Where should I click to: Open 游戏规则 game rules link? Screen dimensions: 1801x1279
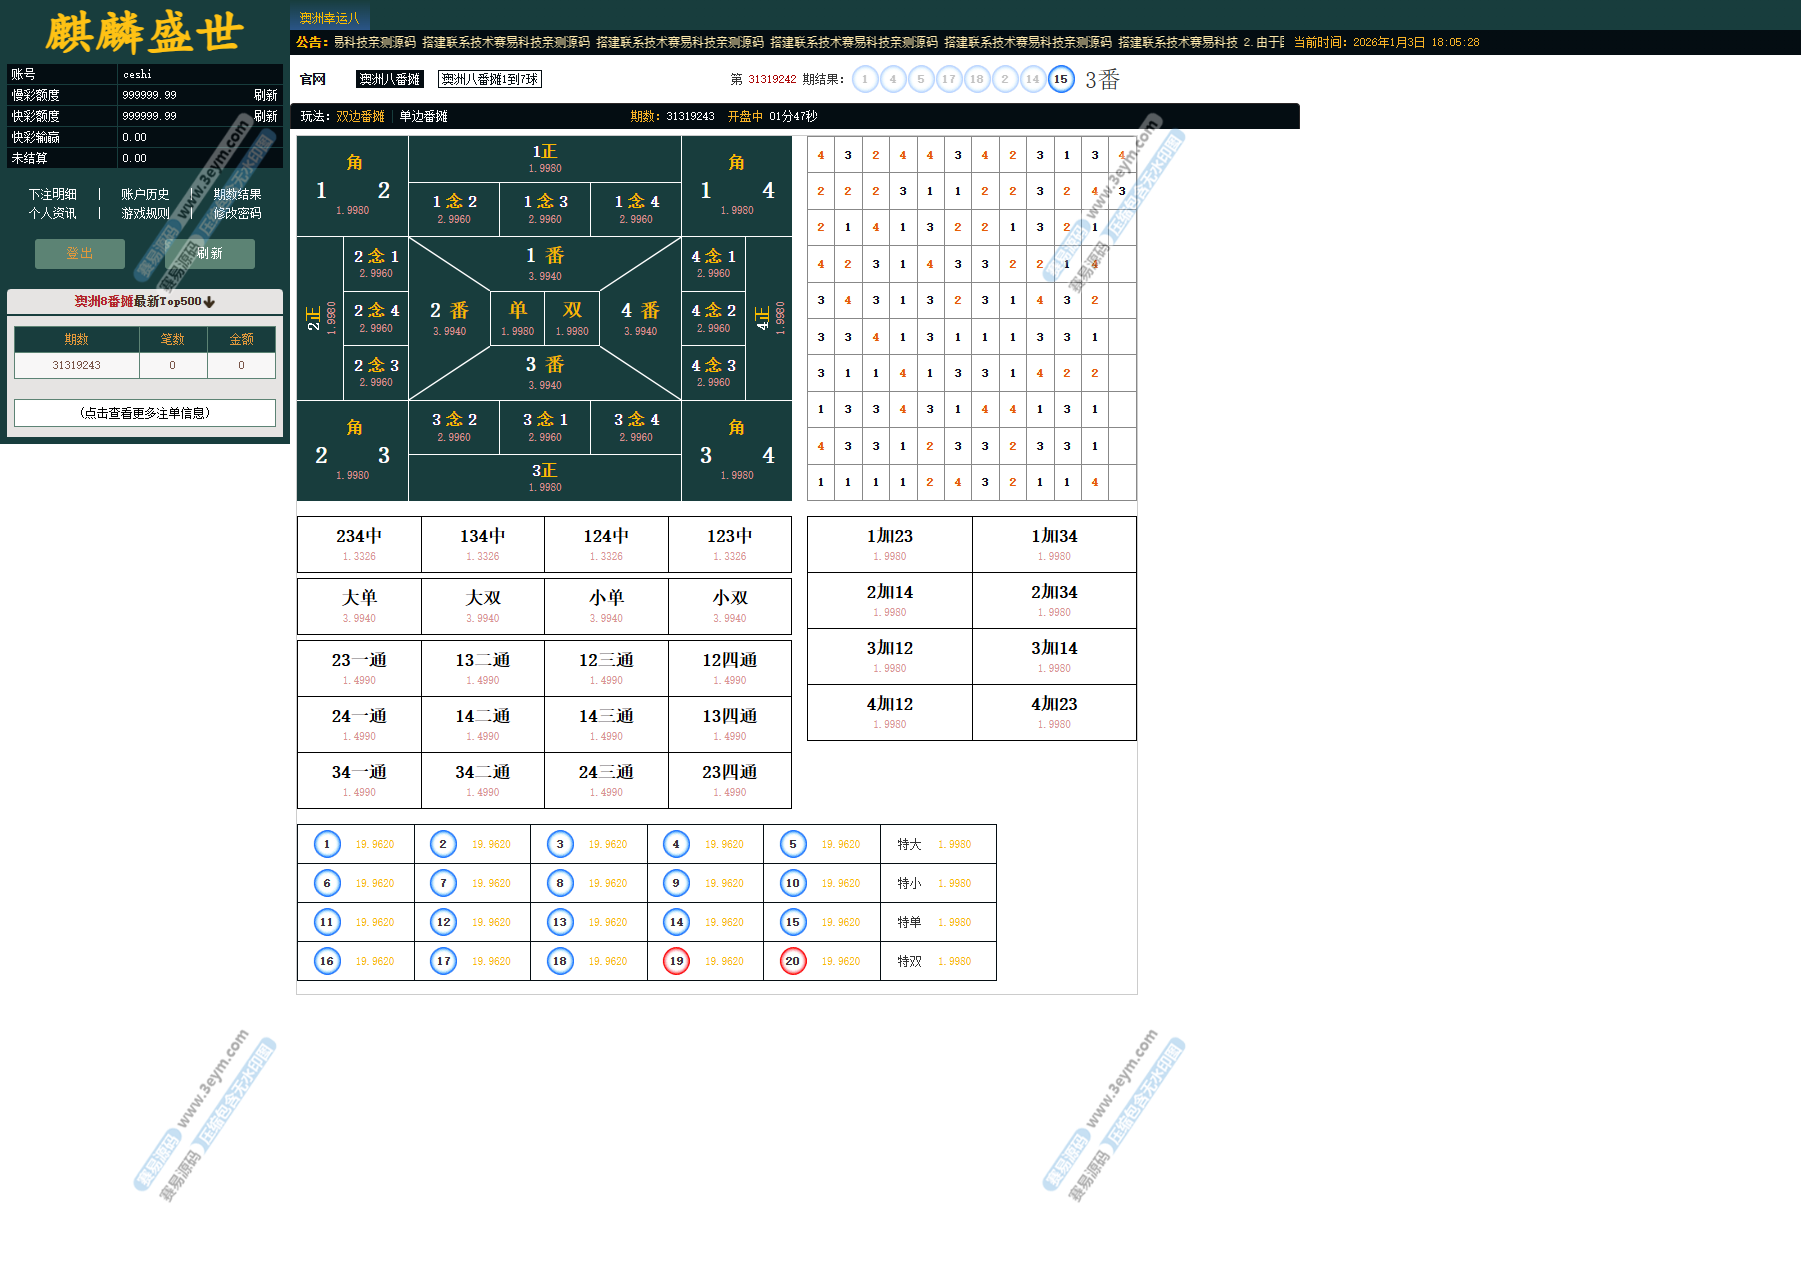coord(145,213)
